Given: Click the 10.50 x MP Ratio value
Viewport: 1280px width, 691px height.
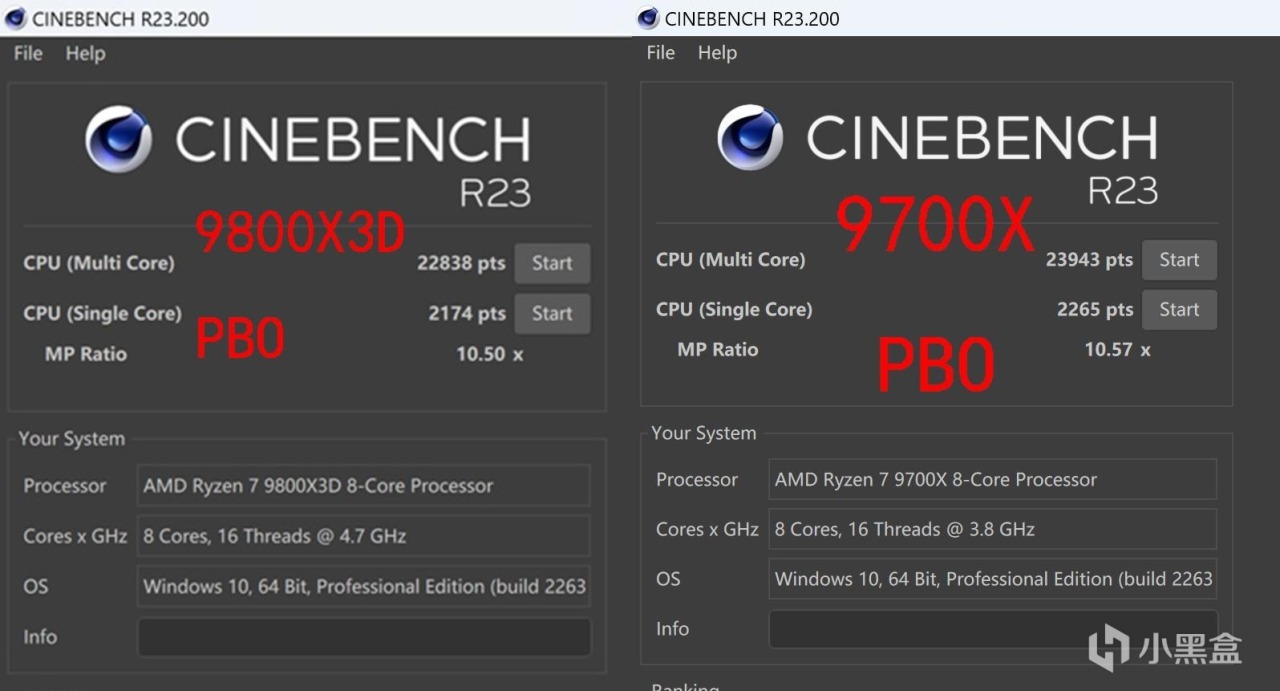Looking at the screenshot, I should (490, 354).
